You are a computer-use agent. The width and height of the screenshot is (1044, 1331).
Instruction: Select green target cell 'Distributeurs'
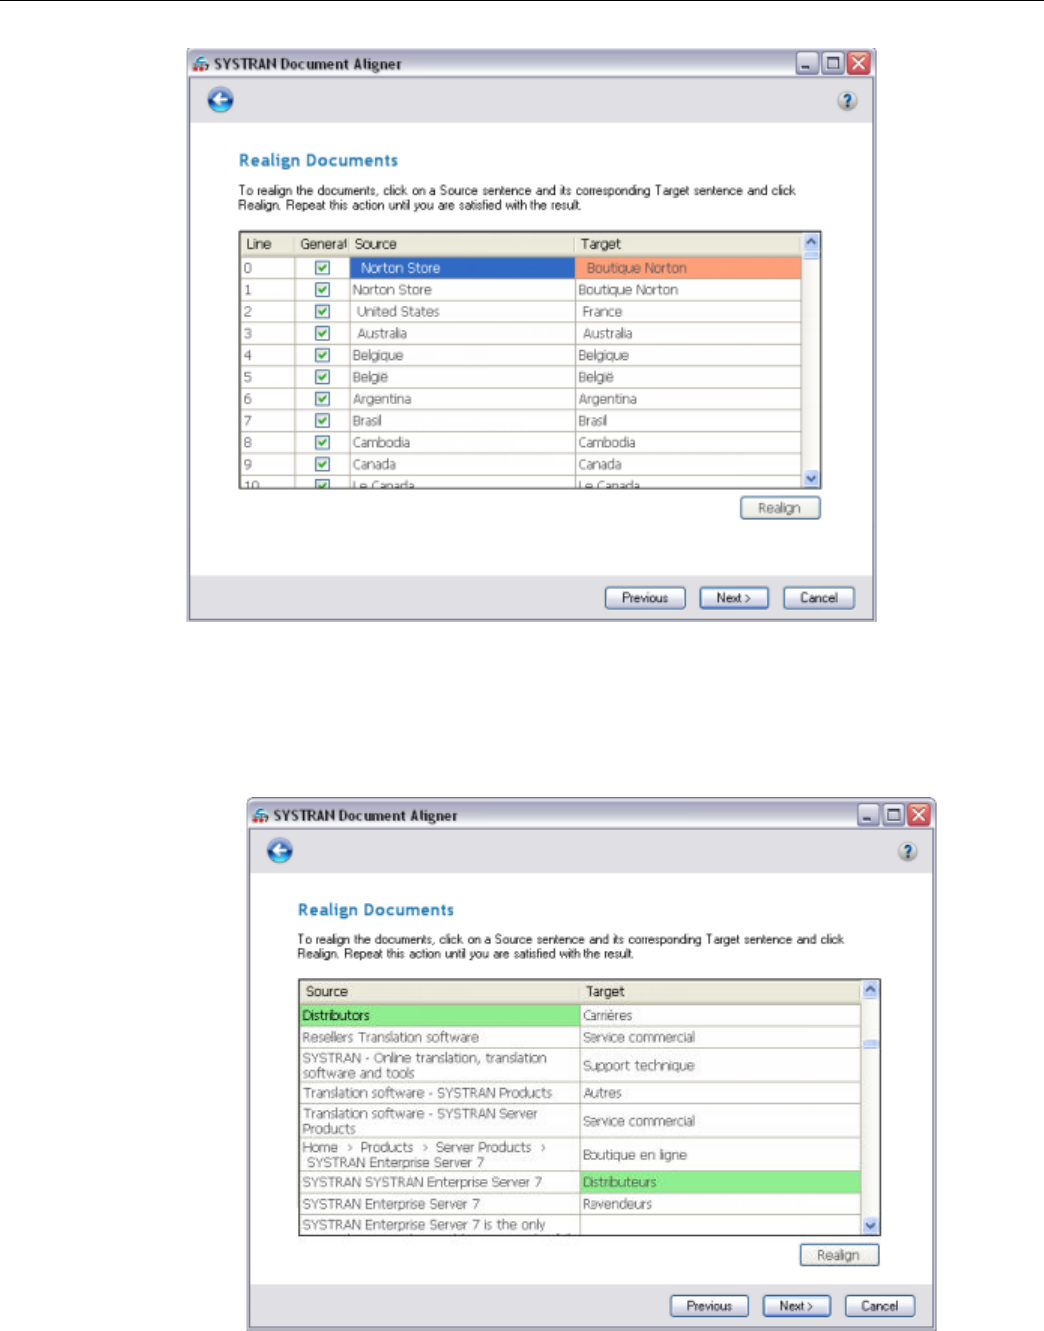720,1182
